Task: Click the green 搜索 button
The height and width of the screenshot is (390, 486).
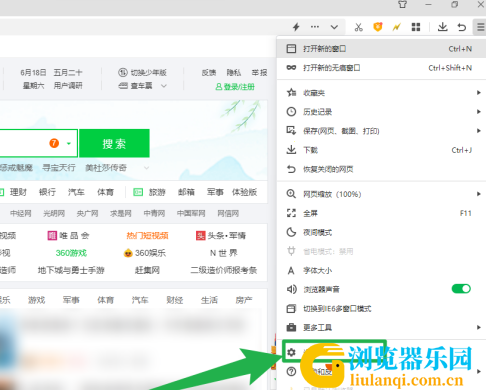Action: (114, 143)
